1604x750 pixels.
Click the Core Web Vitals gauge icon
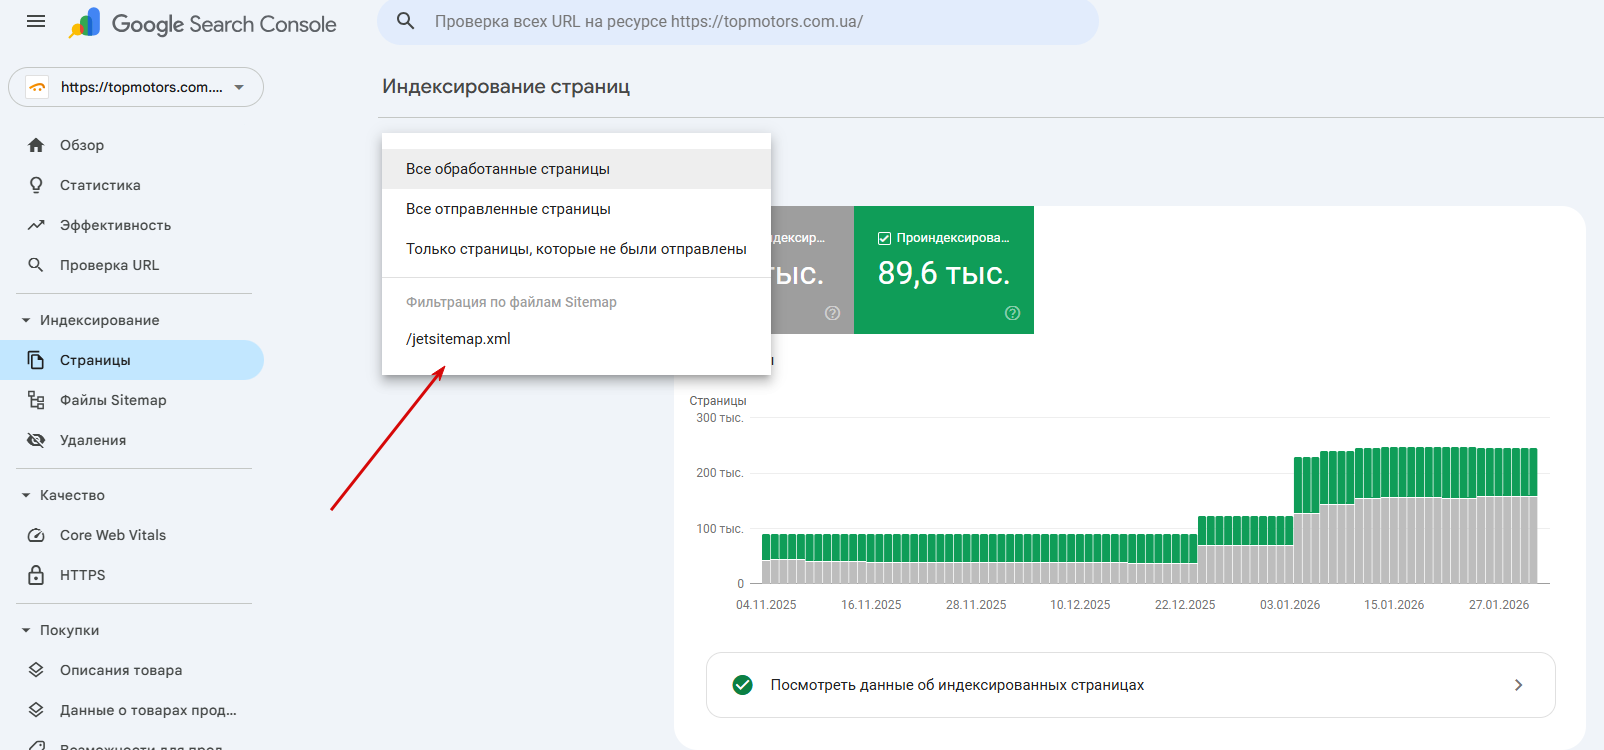[36, 535]
